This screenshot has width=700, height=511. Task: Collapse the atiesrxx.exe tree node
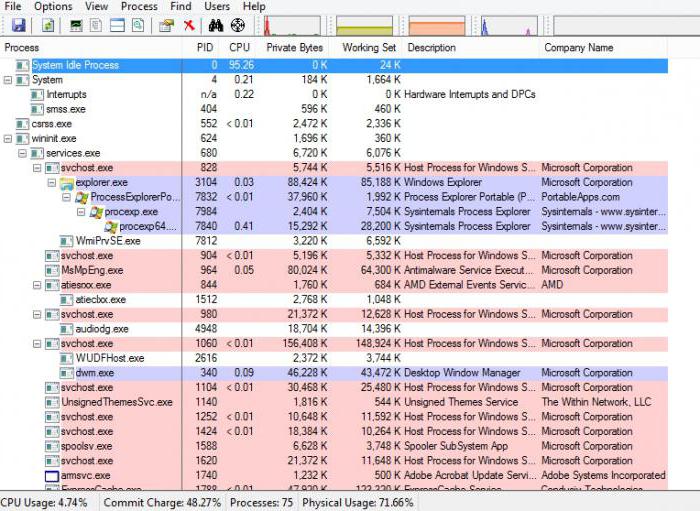click(x=37, y=285)
